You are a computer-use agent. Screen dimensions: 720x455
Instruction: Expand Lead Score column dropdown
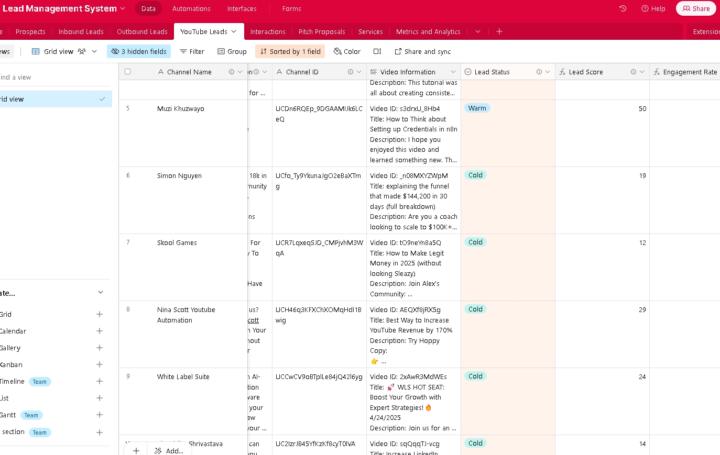[x=642, y=72]
